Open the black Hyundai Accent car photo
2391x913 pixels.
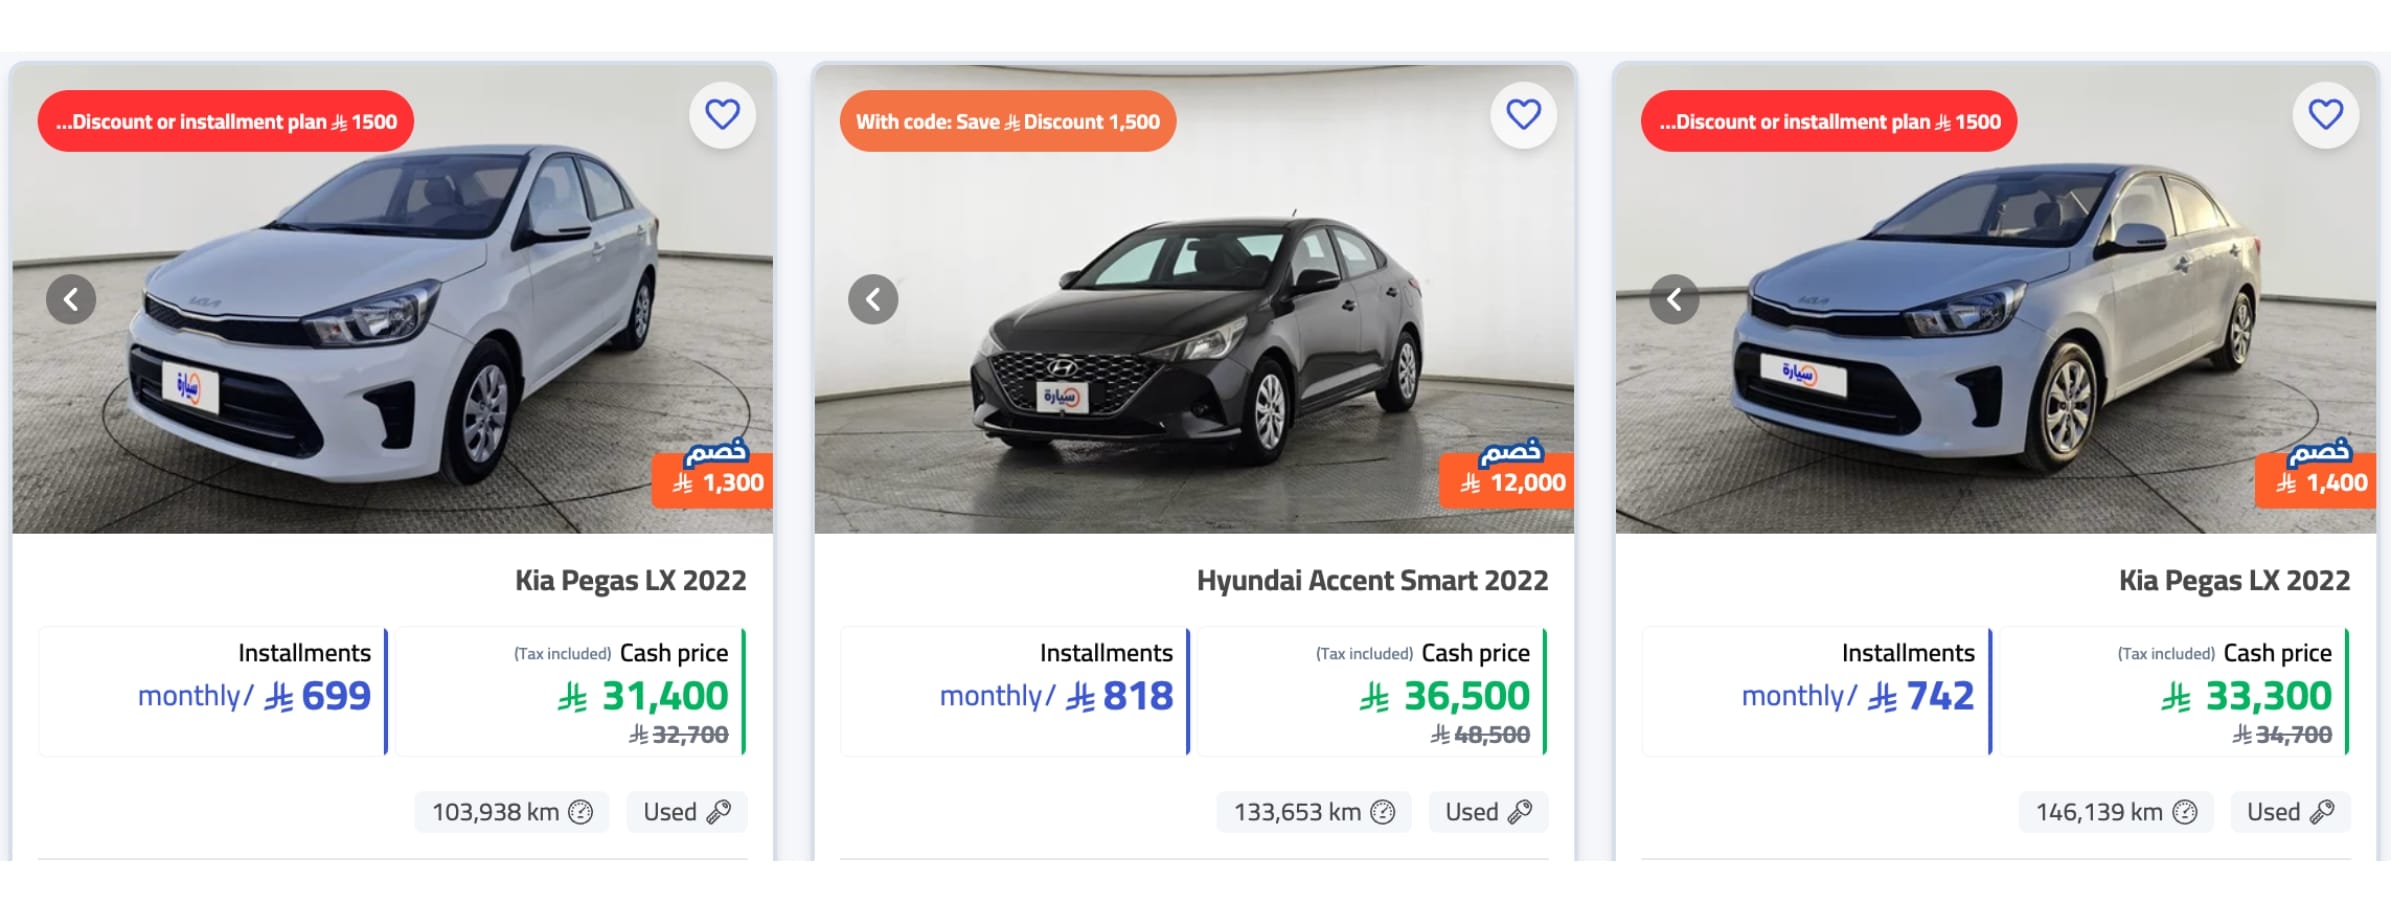[1194, 340]
